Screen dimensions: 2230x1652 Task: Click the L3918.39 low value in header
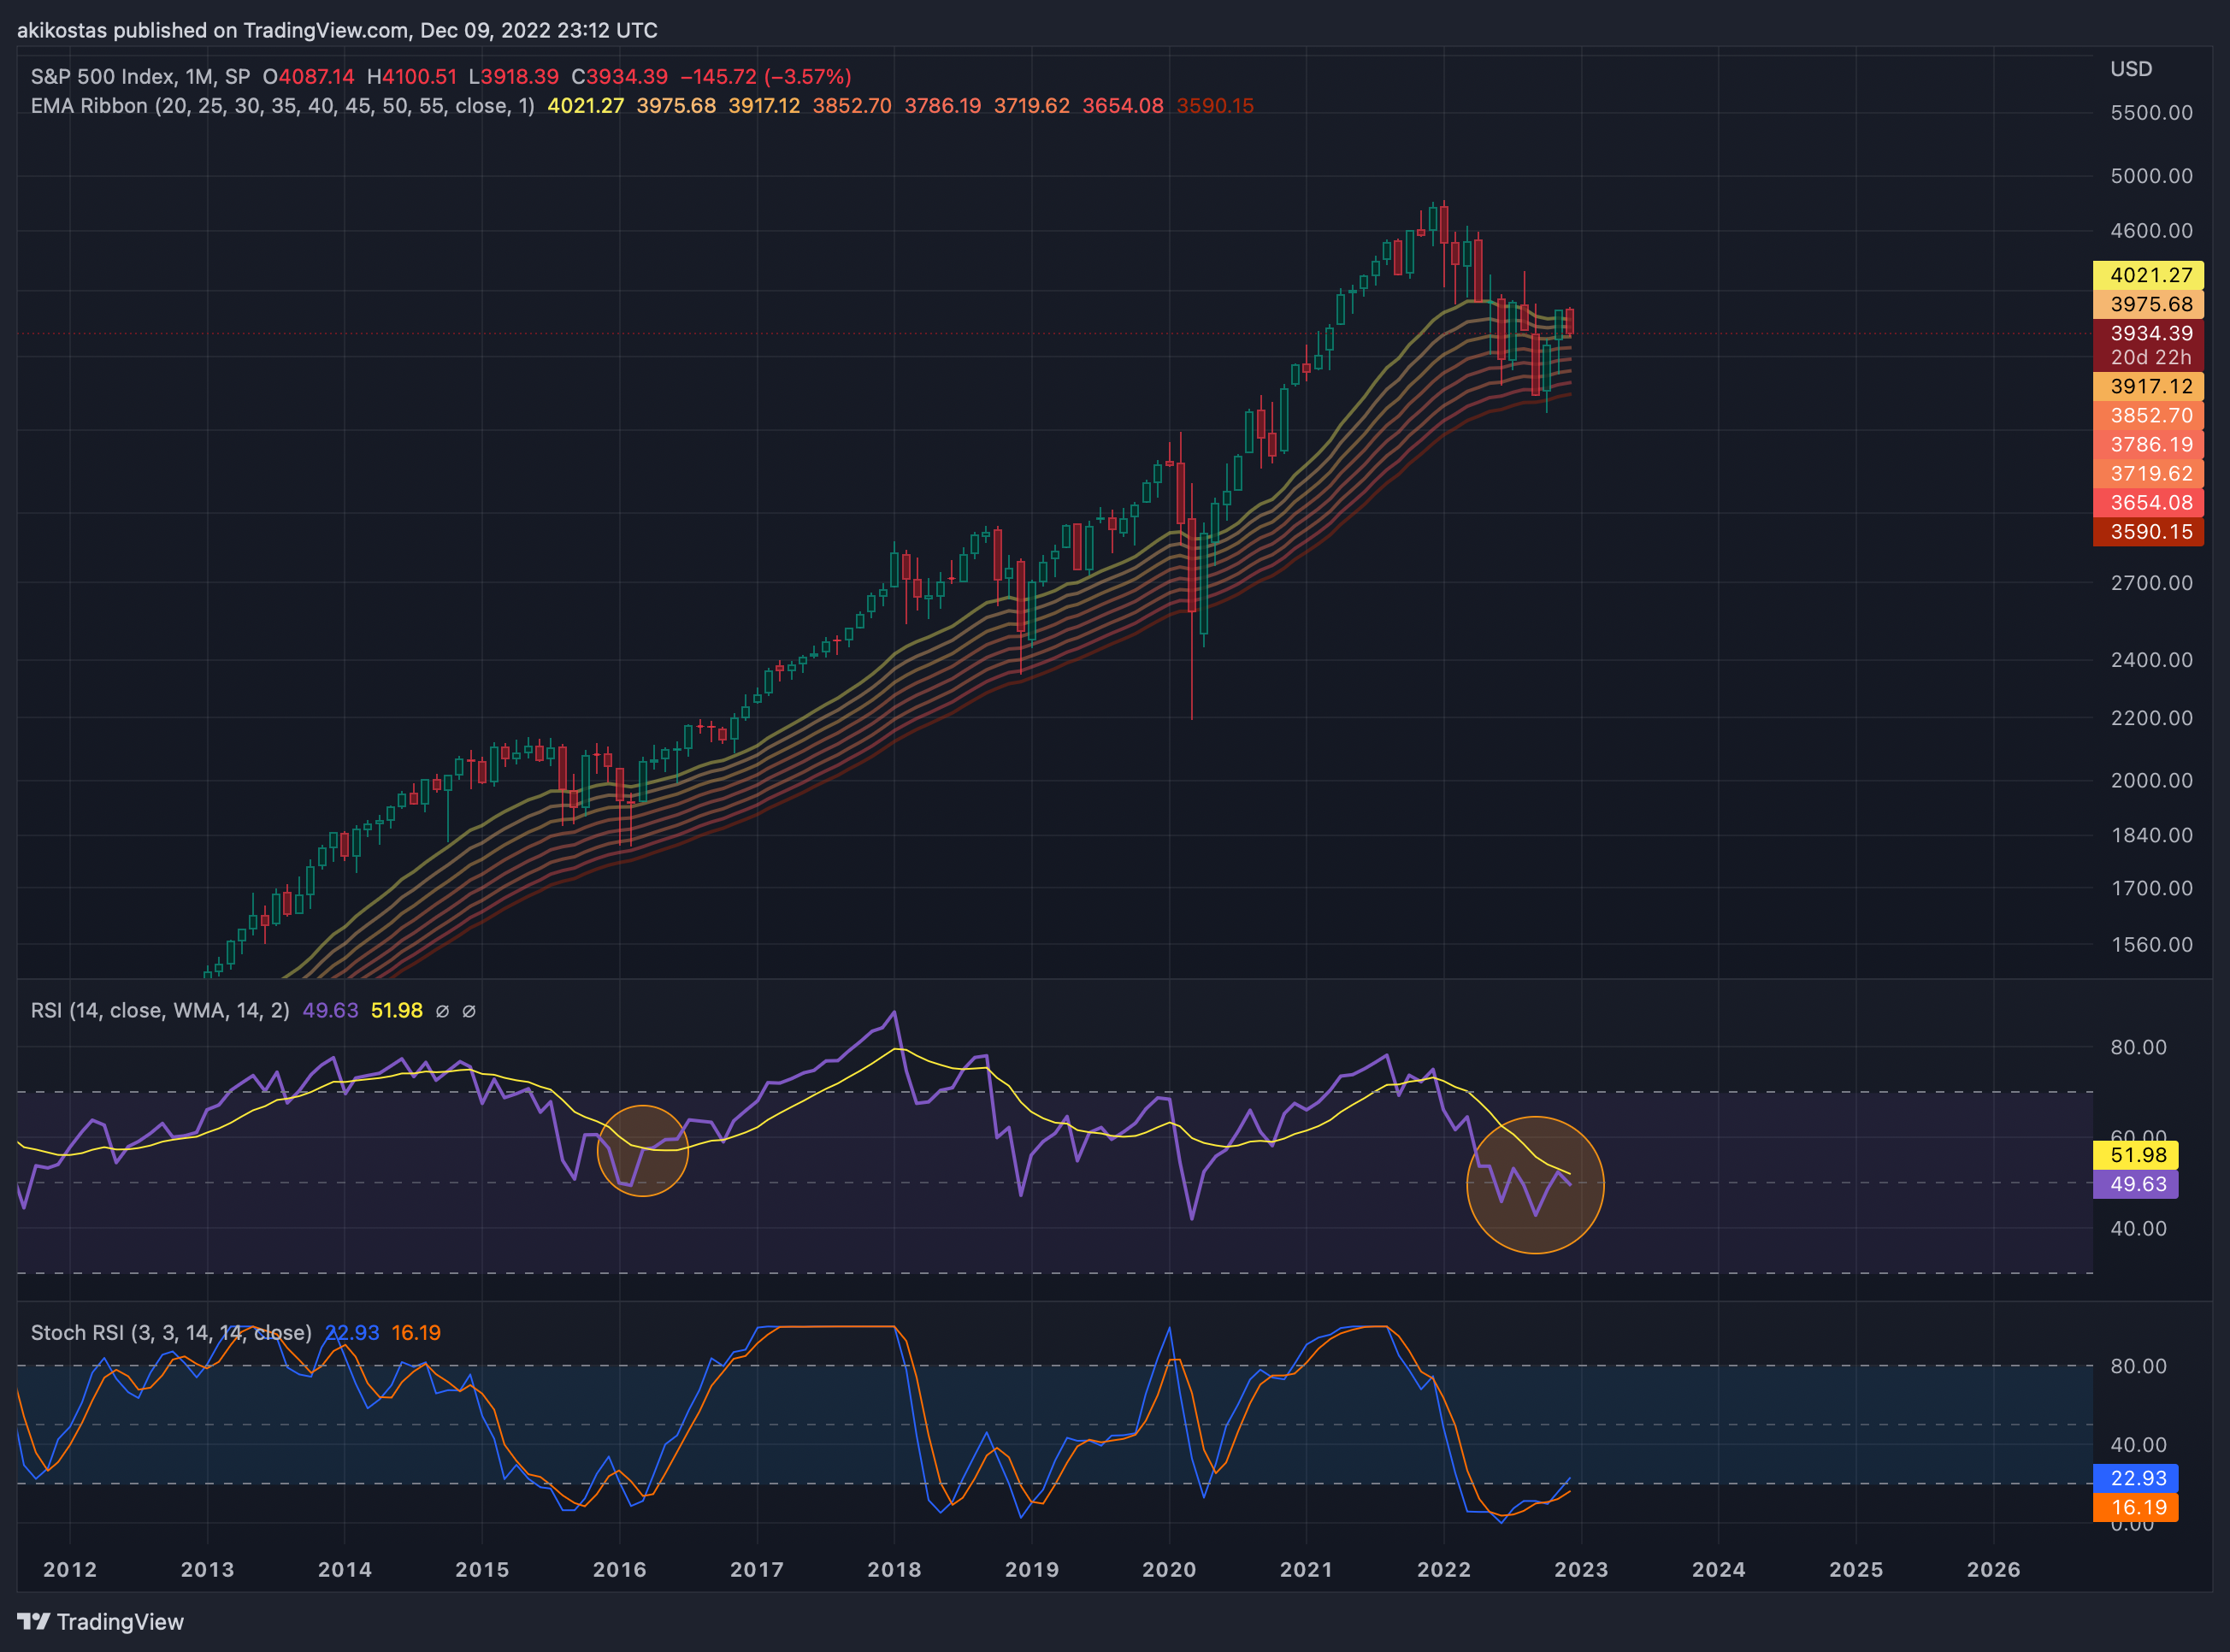[x=514, y=76]
